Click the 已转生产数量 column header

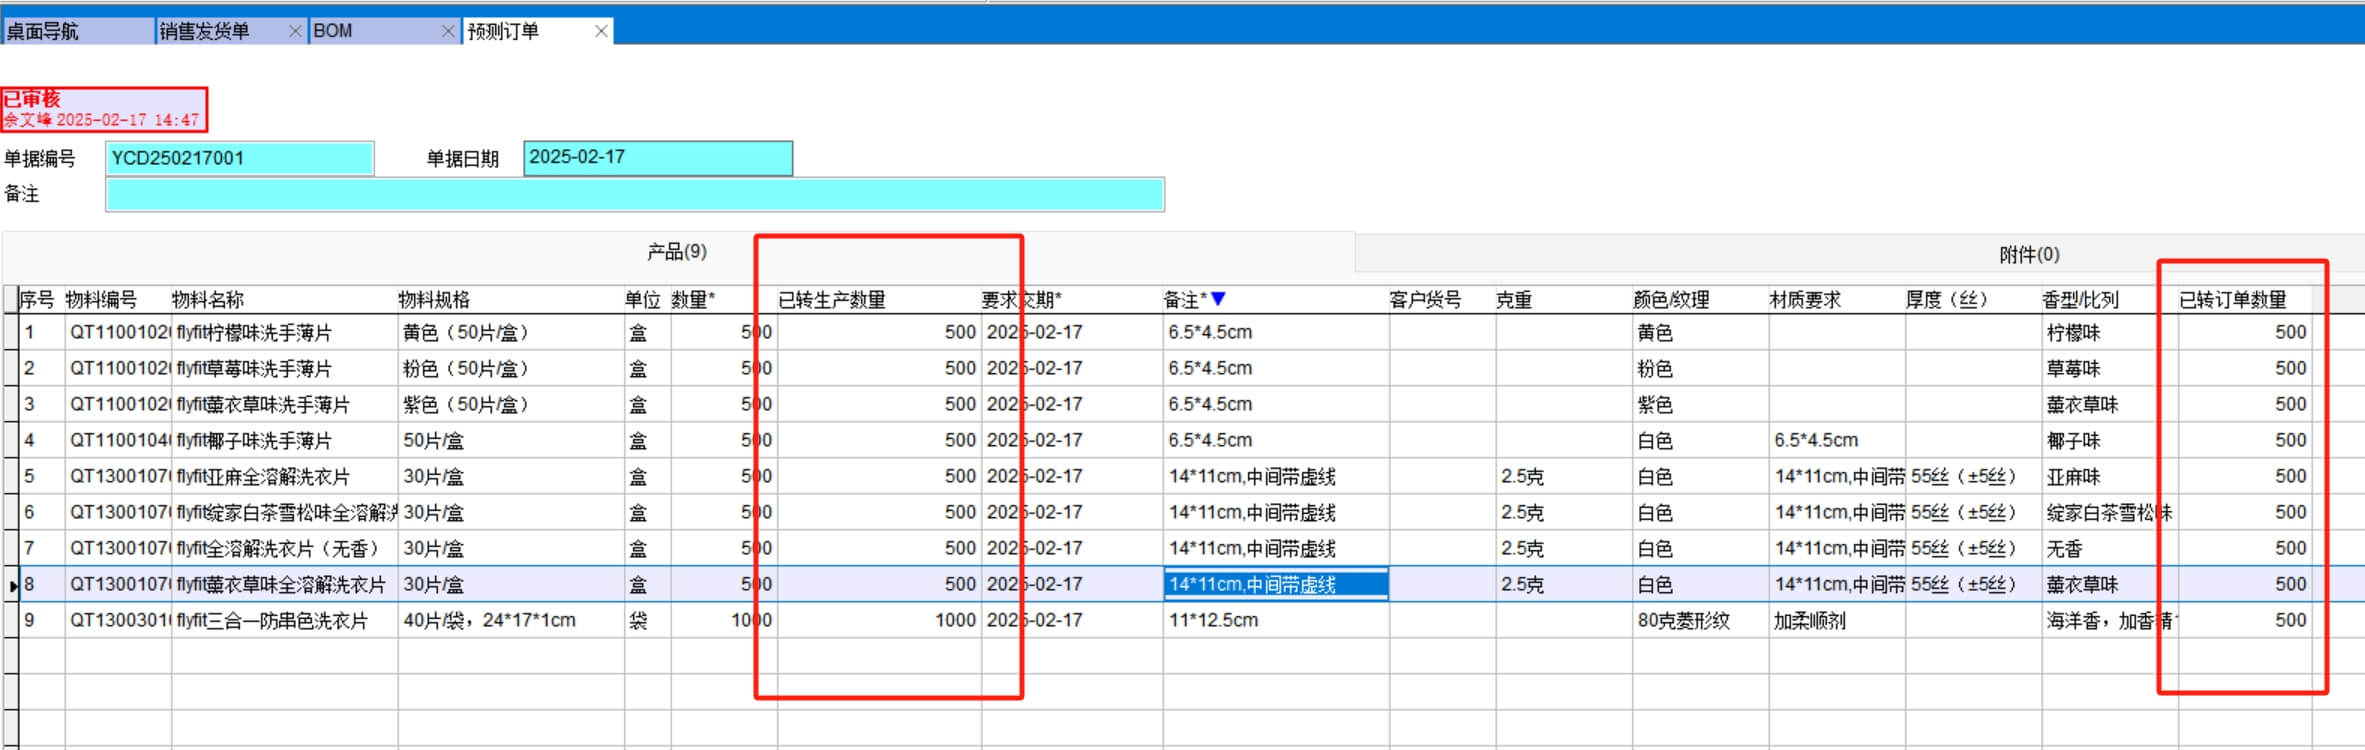point(832,300)
